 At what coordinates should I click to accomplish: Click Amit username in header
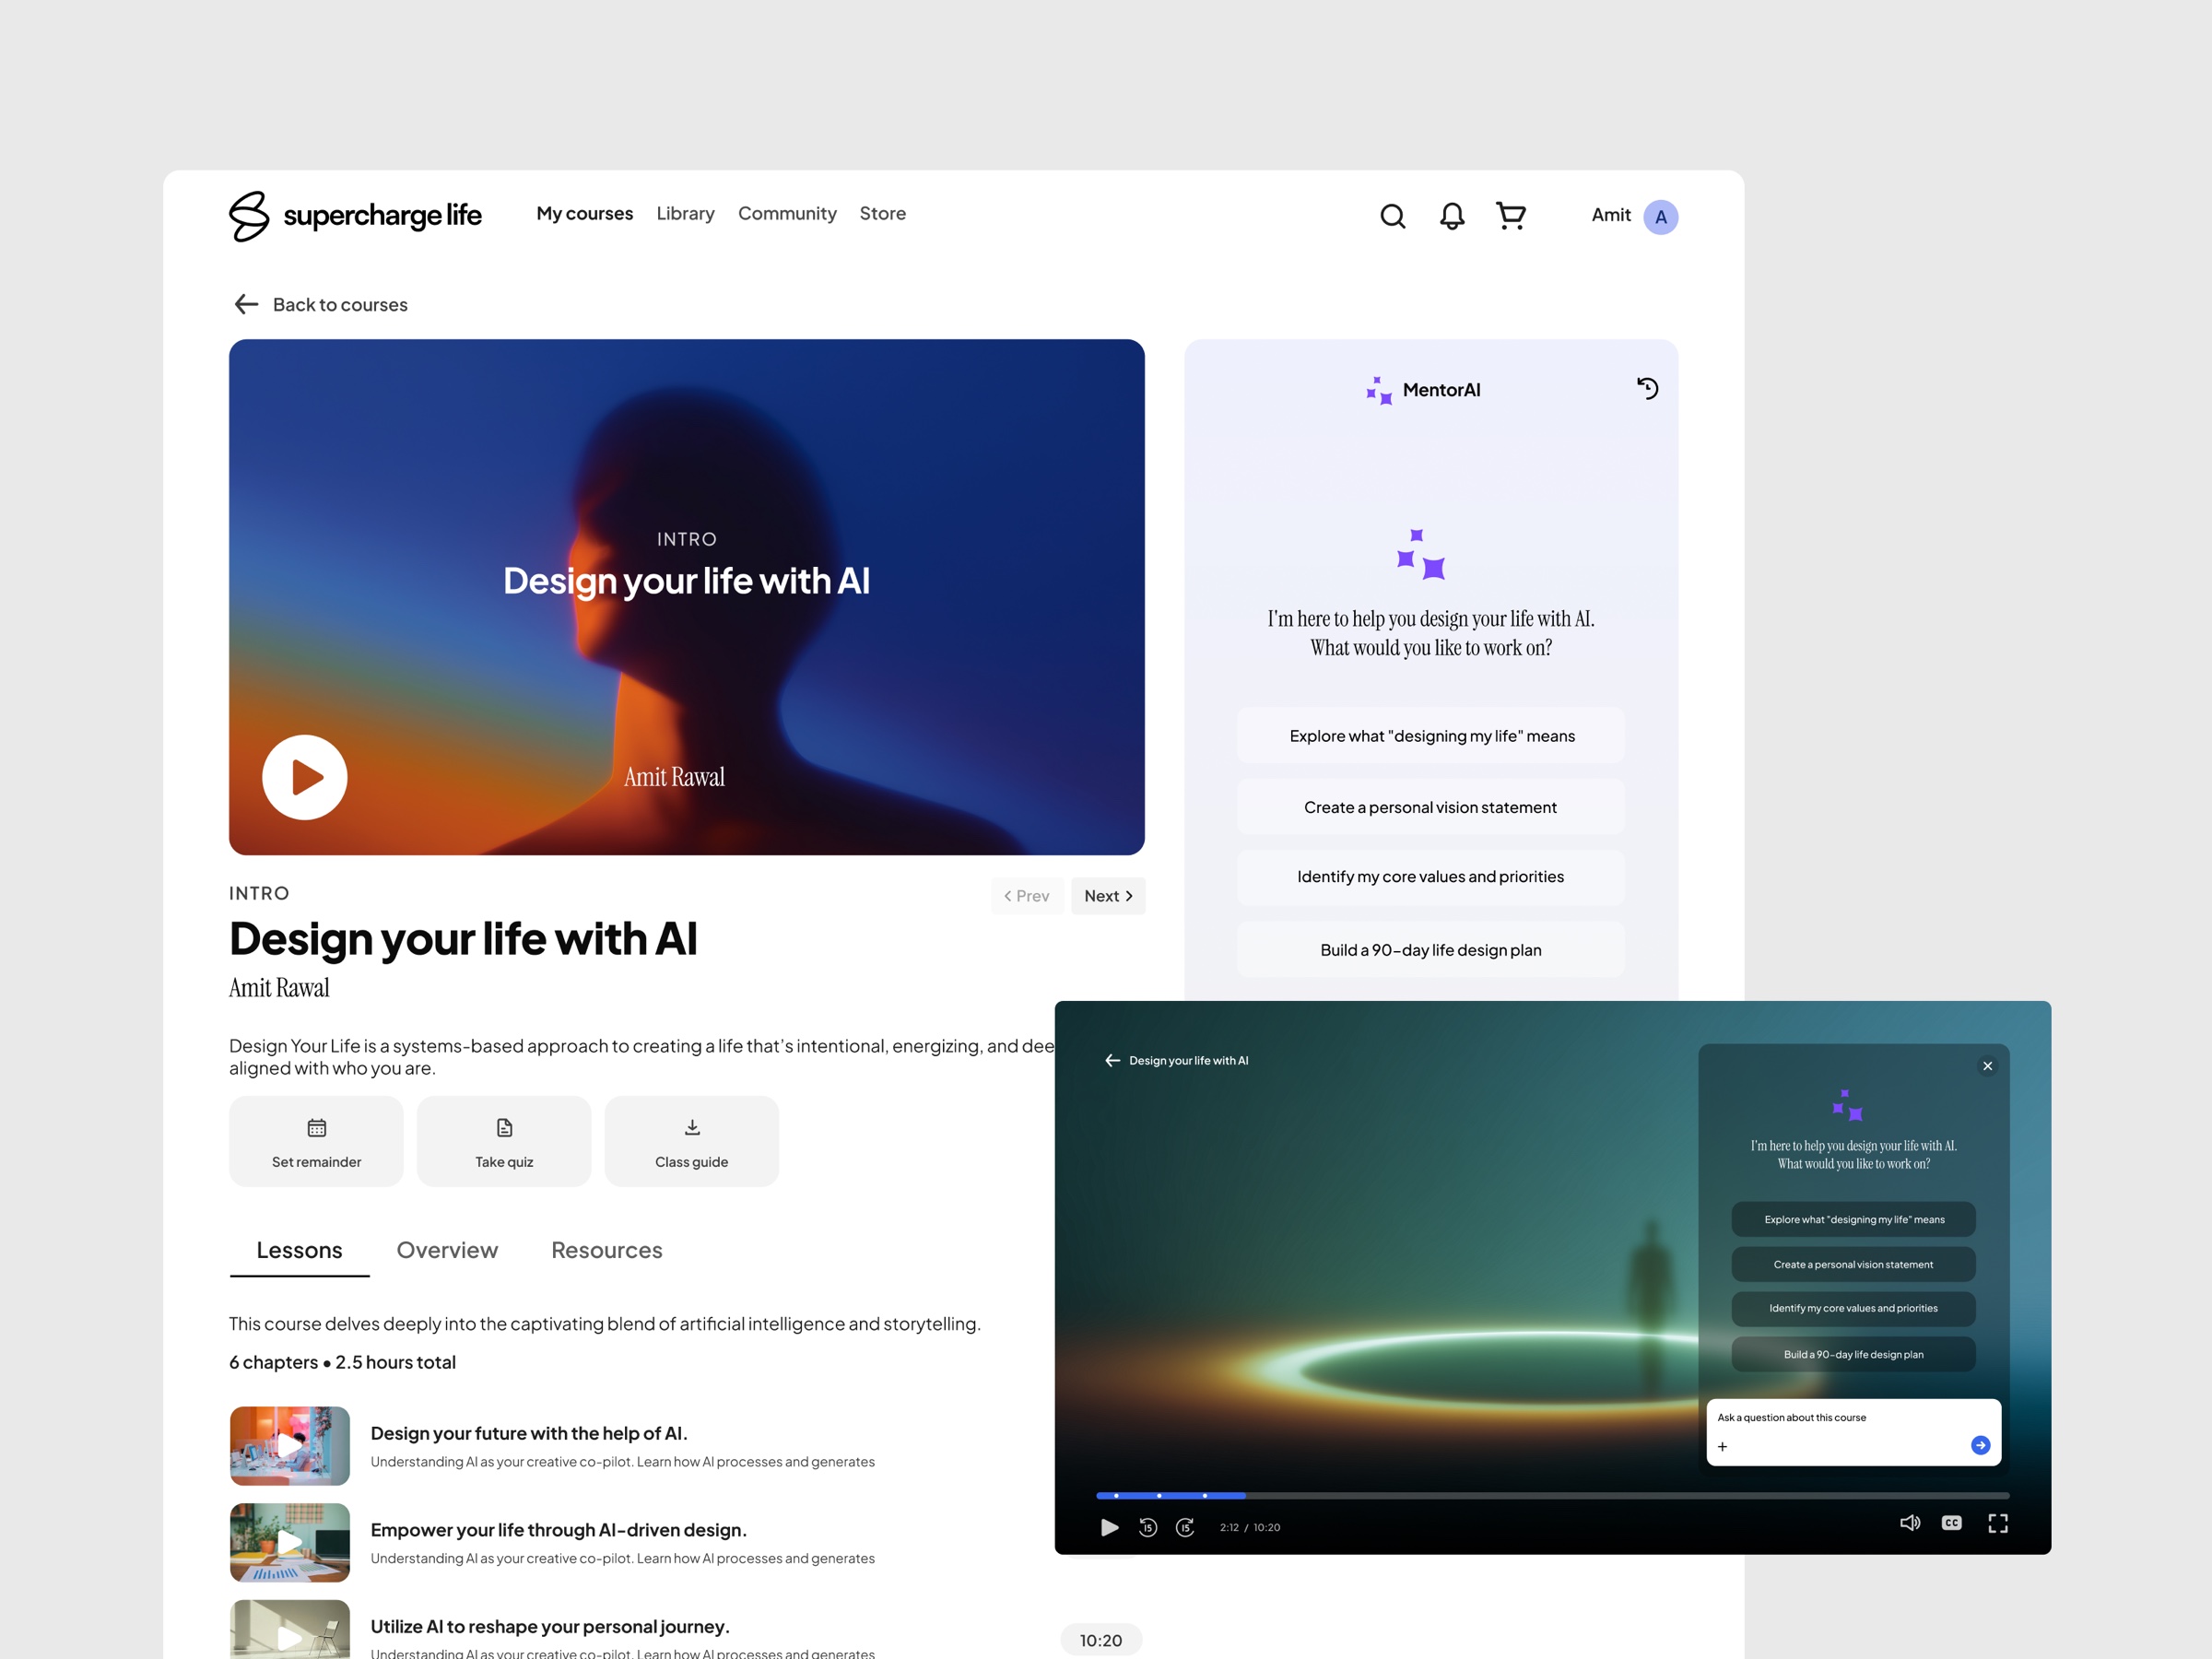[x=1611, y=215]
